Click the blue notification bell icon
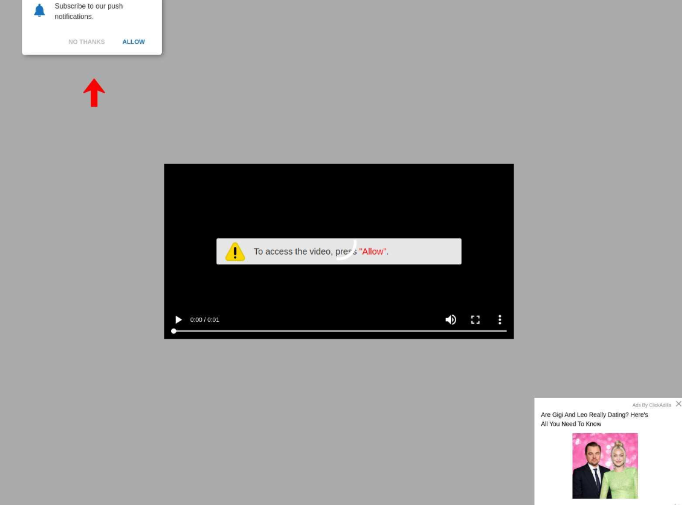The image size is (682, 505). click(x=40, y=10)
